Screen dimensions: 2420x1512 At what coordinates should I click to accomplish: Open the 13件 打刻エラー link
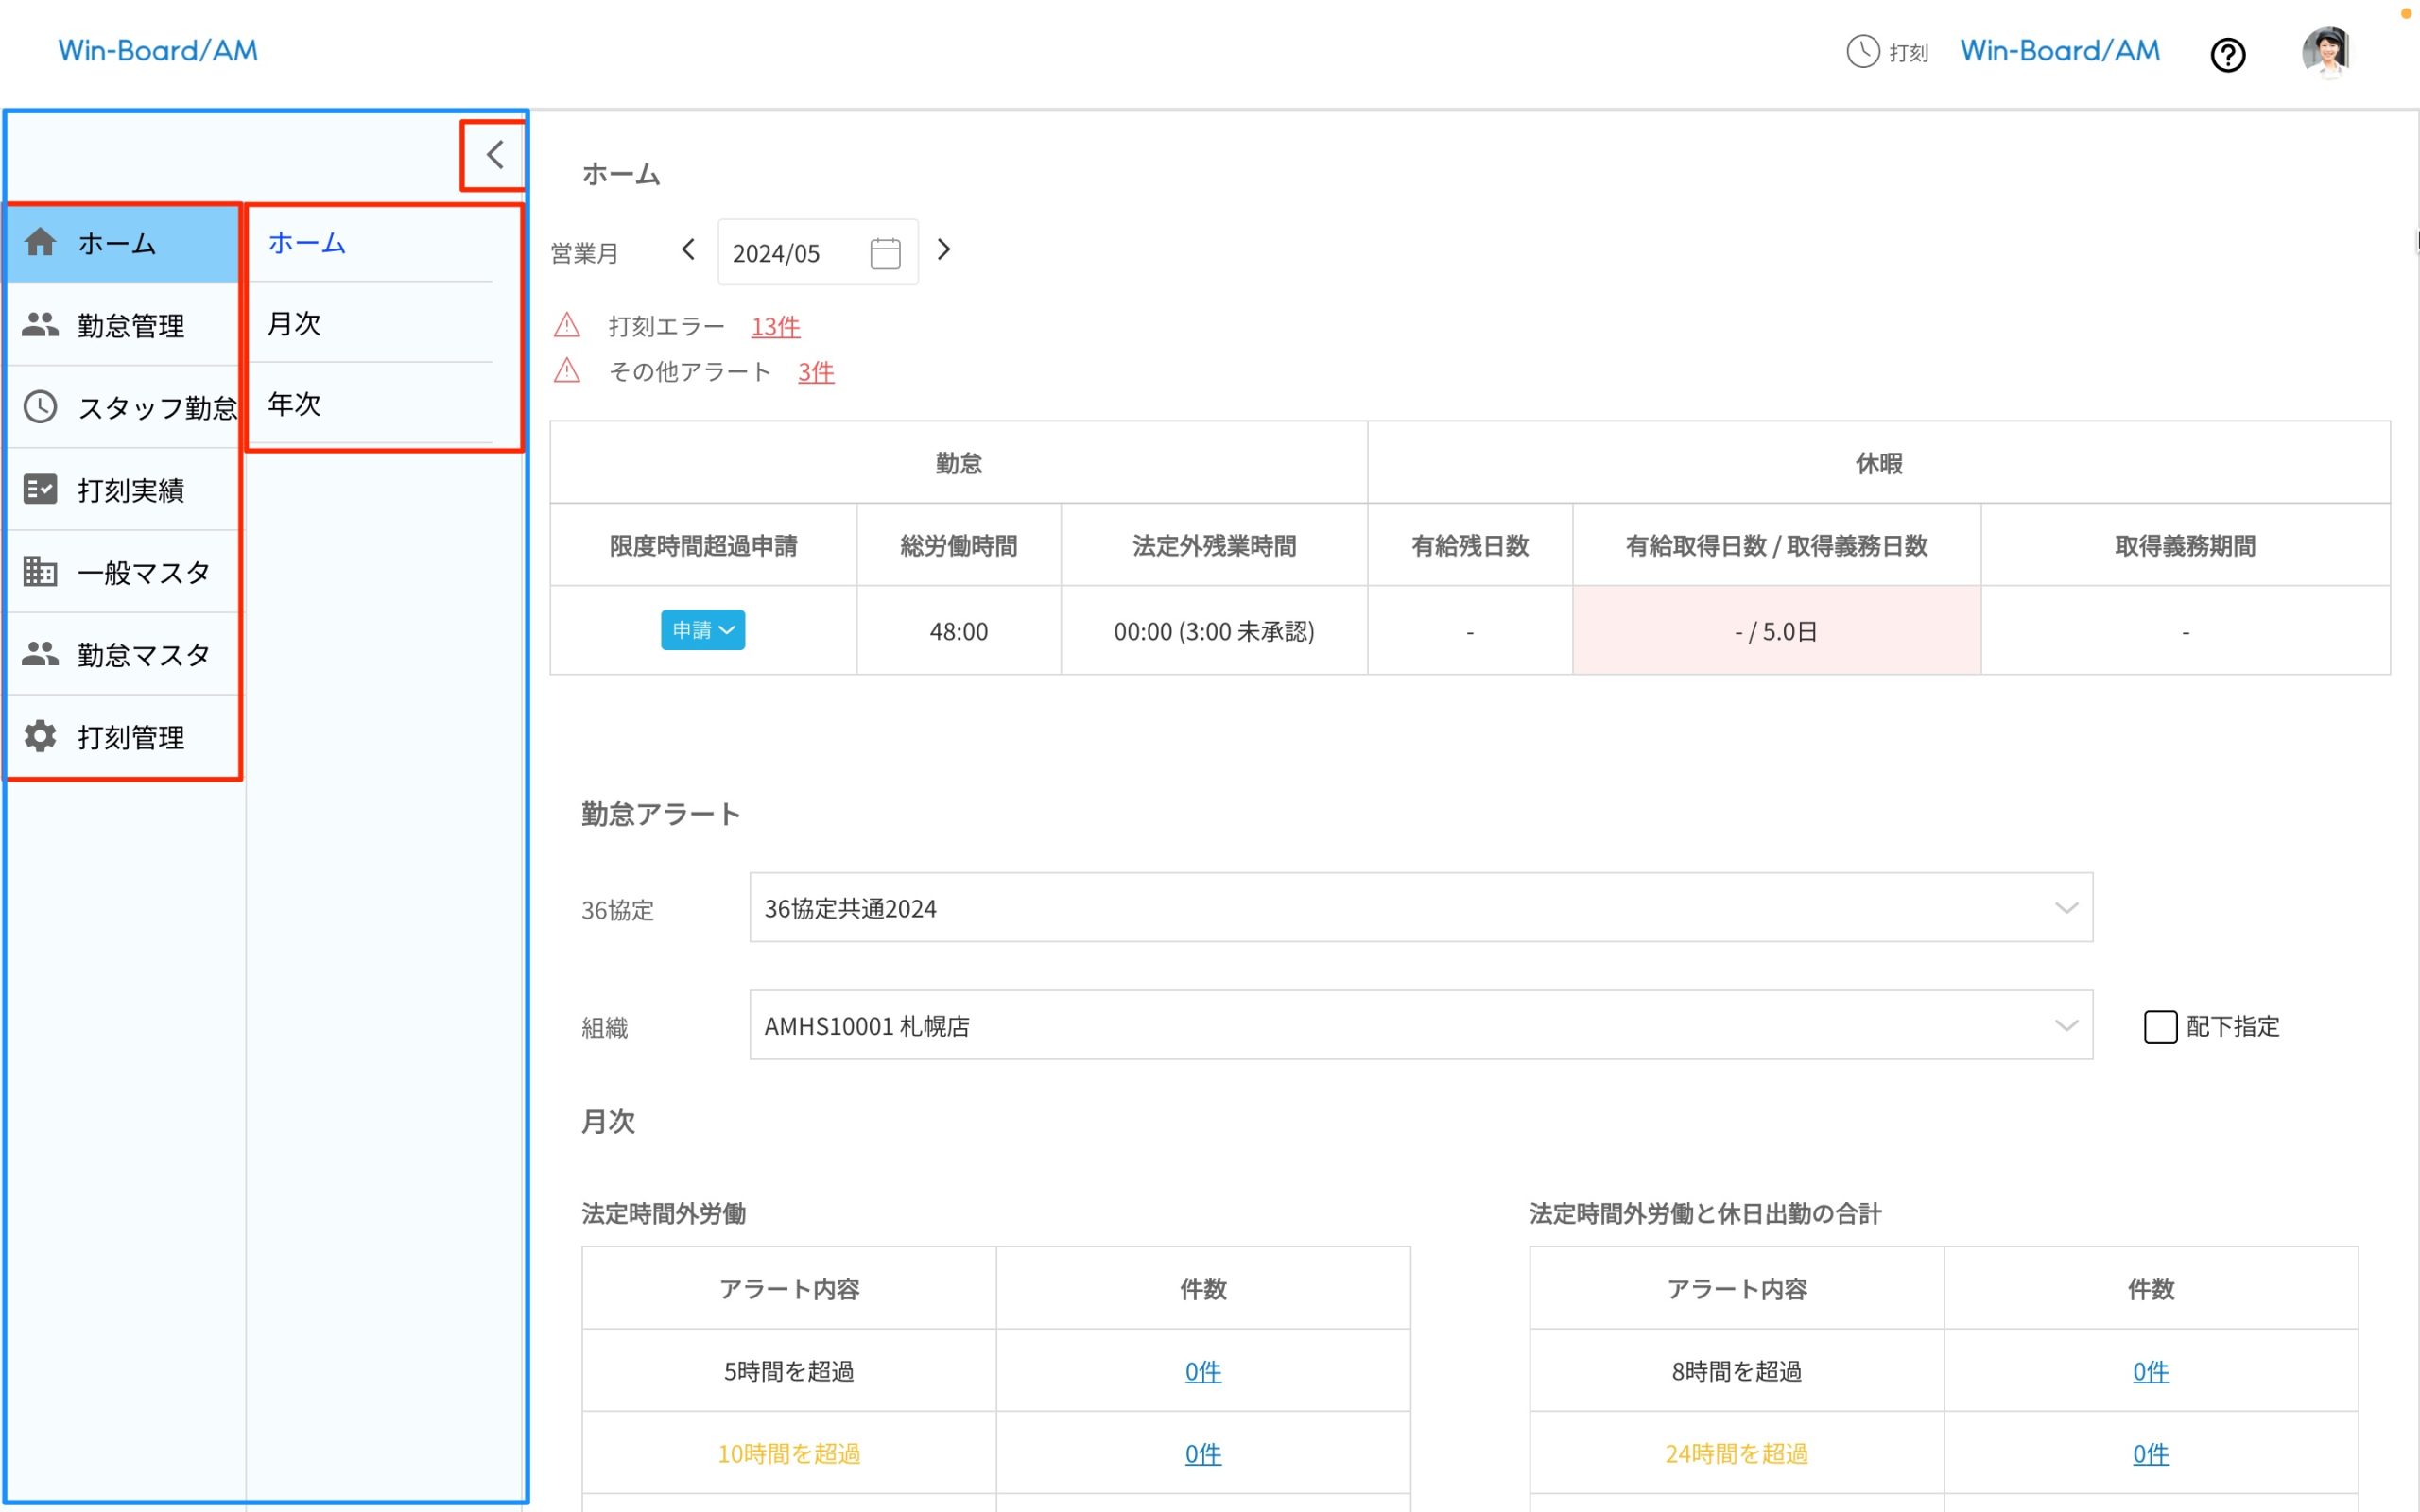tap(774, 326)
